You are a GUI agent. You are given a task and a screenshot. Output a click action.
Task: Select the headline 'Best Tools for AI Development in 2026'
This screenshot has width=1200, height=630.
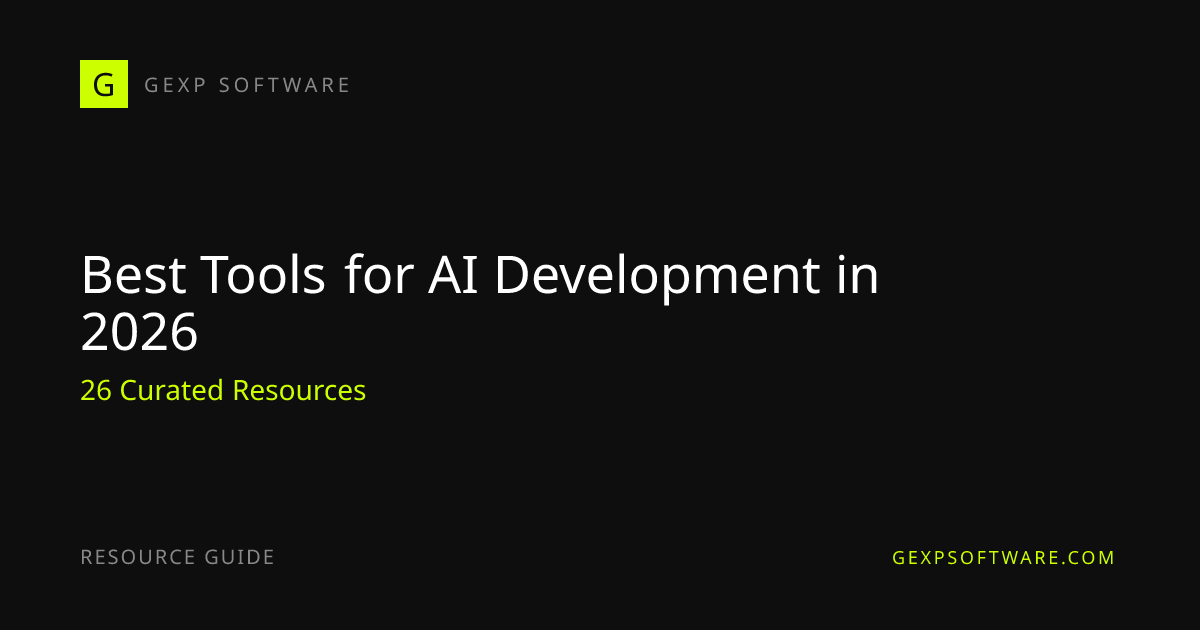point(480,304)
